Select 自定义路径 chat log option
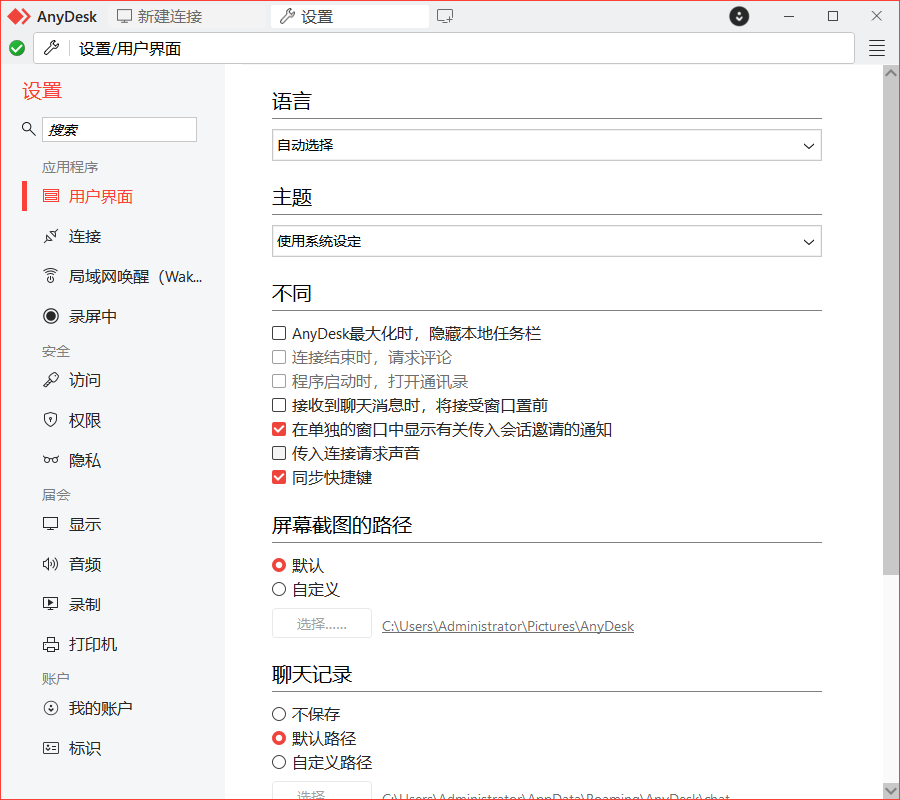The width and height of the screenshot is (900, 800). pos(279,762)
